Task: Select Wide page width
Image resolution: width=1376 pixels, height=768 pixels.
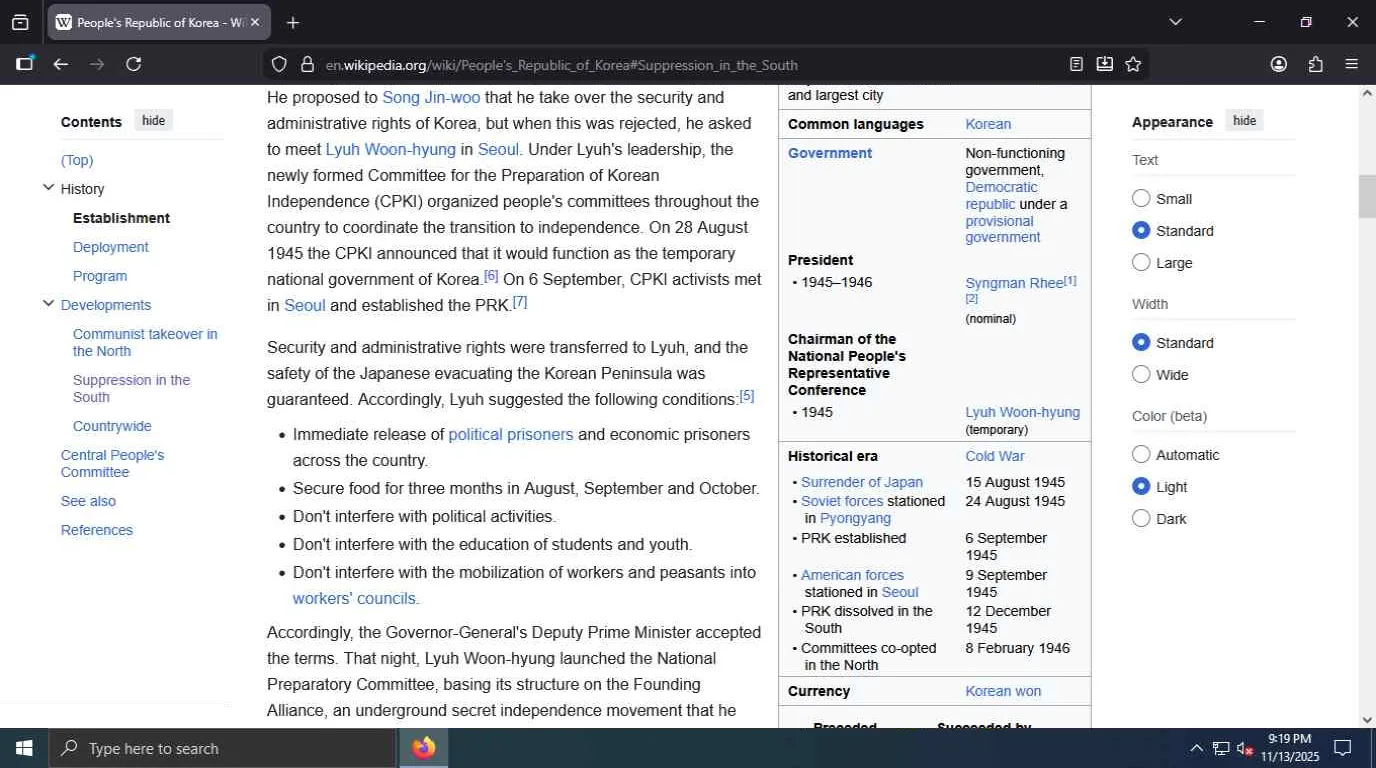Action: pos(1141,374)
